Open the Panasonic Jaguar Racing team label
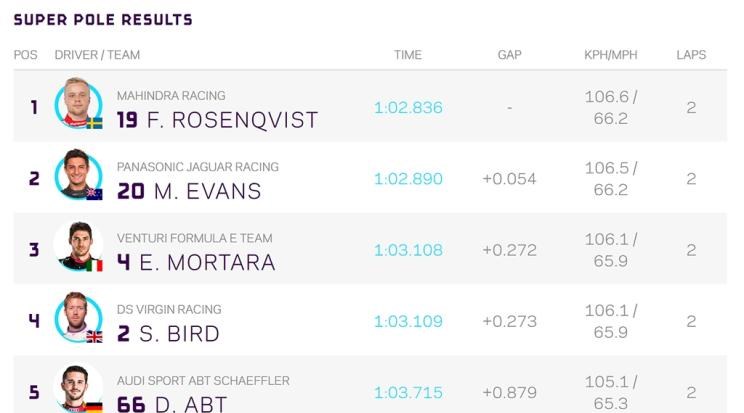The width and height of the screenshot is (744, 413). point(198,167)
